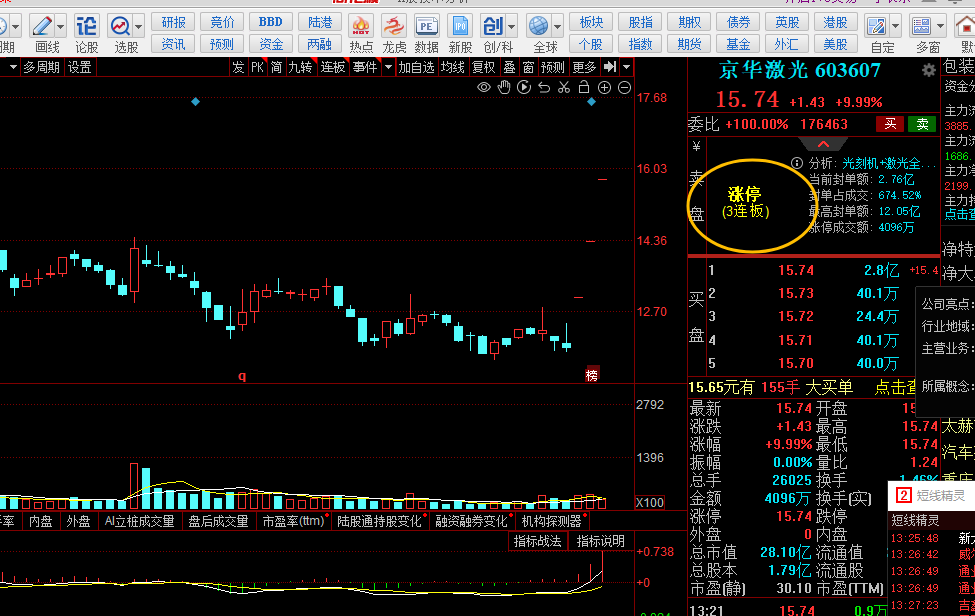Click the 研报 research report button
The height and width of the screenshot is (616, 975).
pos(173,22)
